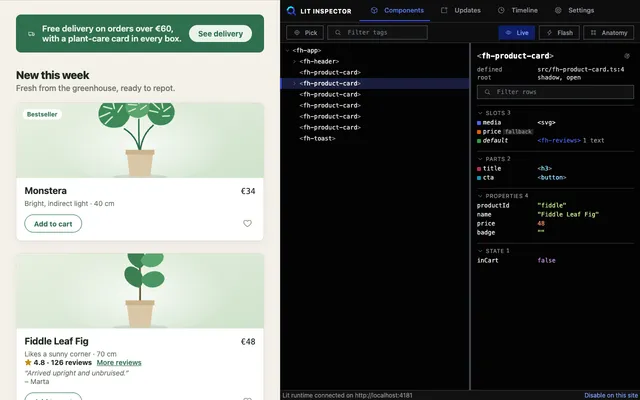This screenshot has width=640, height=400.
Task: Select the fh-app root row
Action: [x=375, y=51]
